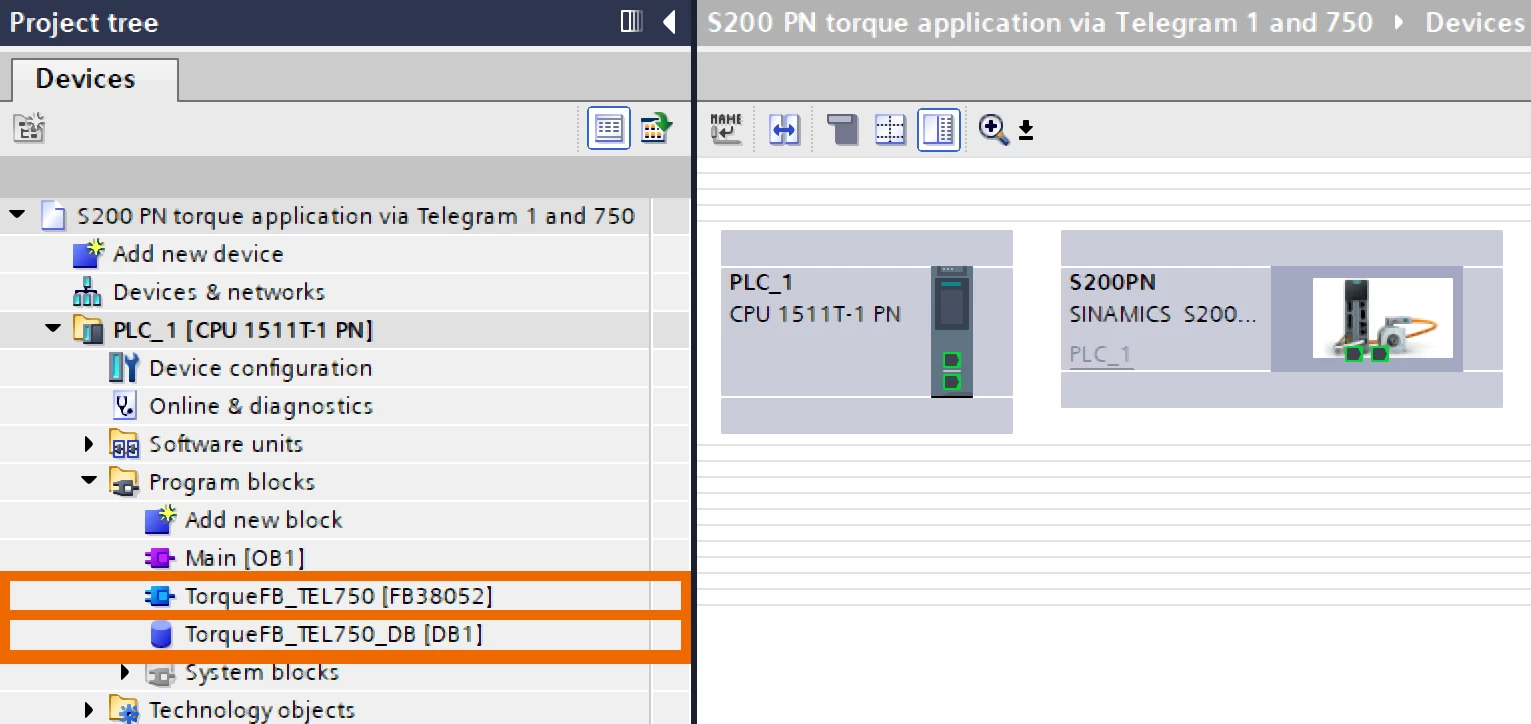The image size is (1531, 724).
Task: Click the dotted grid toolbar icon in the device view
Action: [890, 129]
